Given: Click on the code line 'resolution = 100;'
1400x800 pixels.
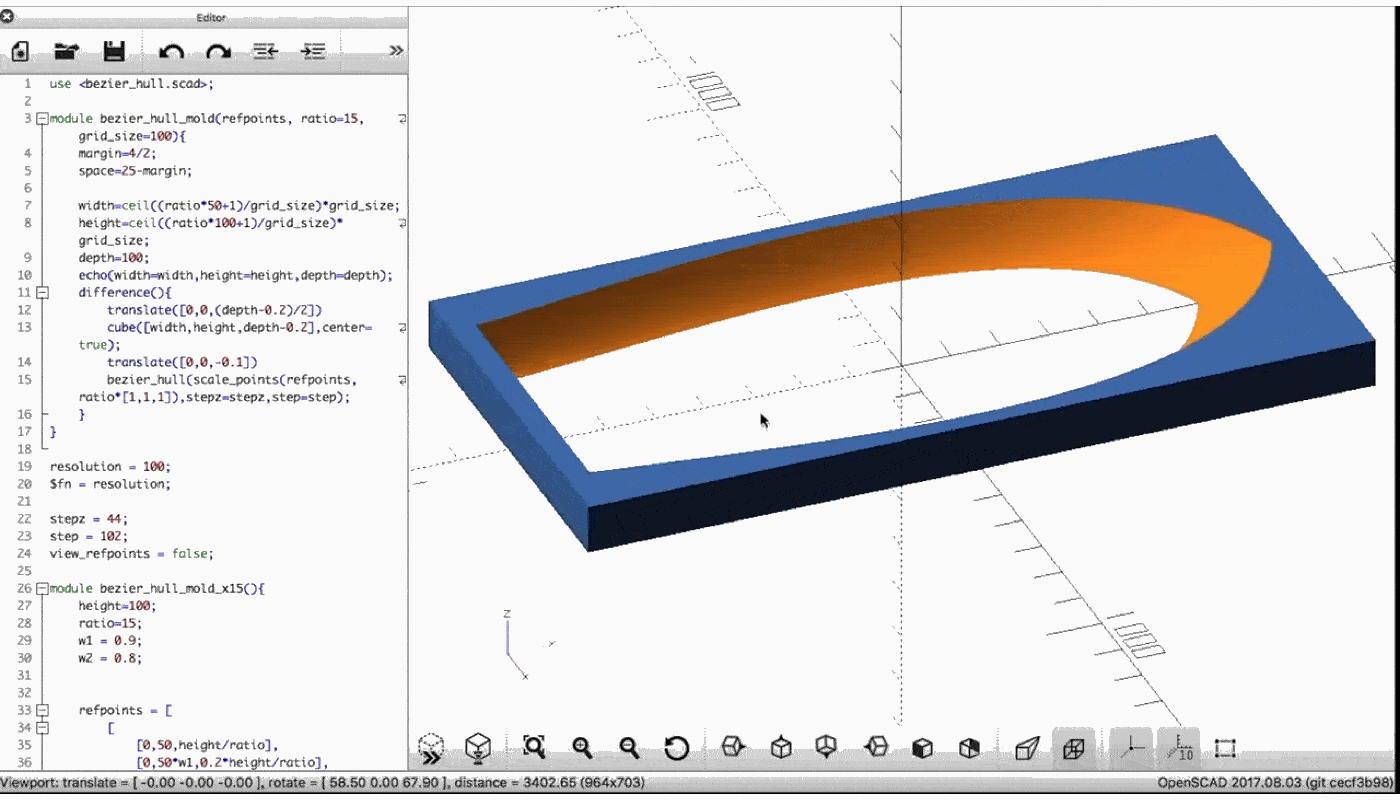Looking at the screenshot, I should click(x=110, y=467).
